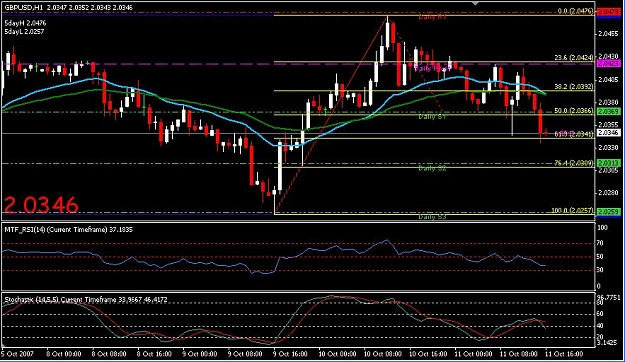Click the chart shift triangle marker at top
The image size is (625, 362).
point(475,4)
